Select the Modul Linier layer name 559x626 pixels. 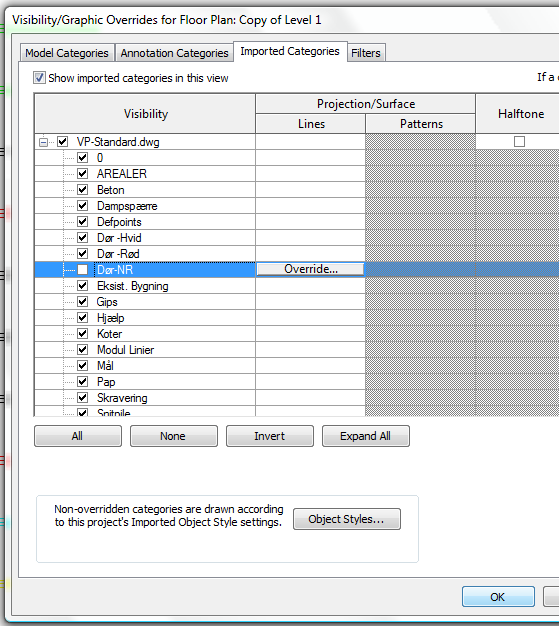point(125,350)
